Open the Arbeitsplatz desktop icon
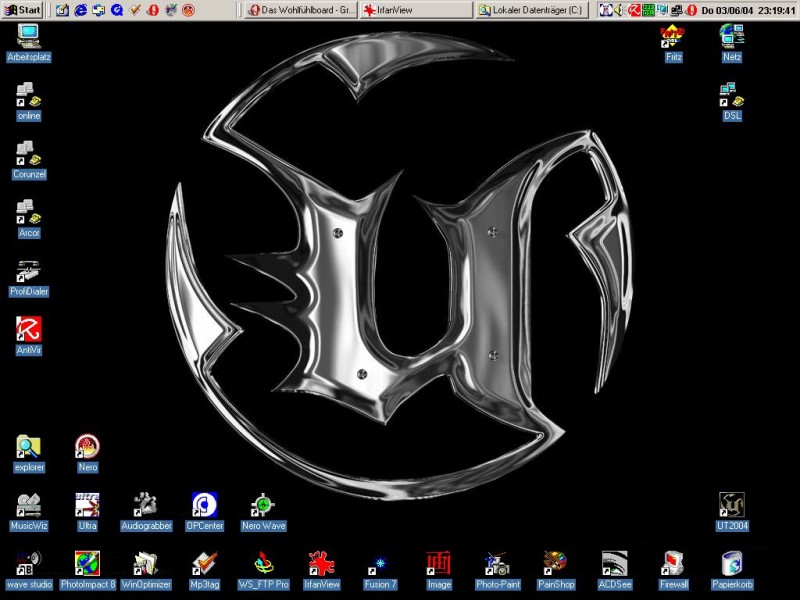Image resolution: width=800 pixels, height=600 pixels. click(29, 37)
